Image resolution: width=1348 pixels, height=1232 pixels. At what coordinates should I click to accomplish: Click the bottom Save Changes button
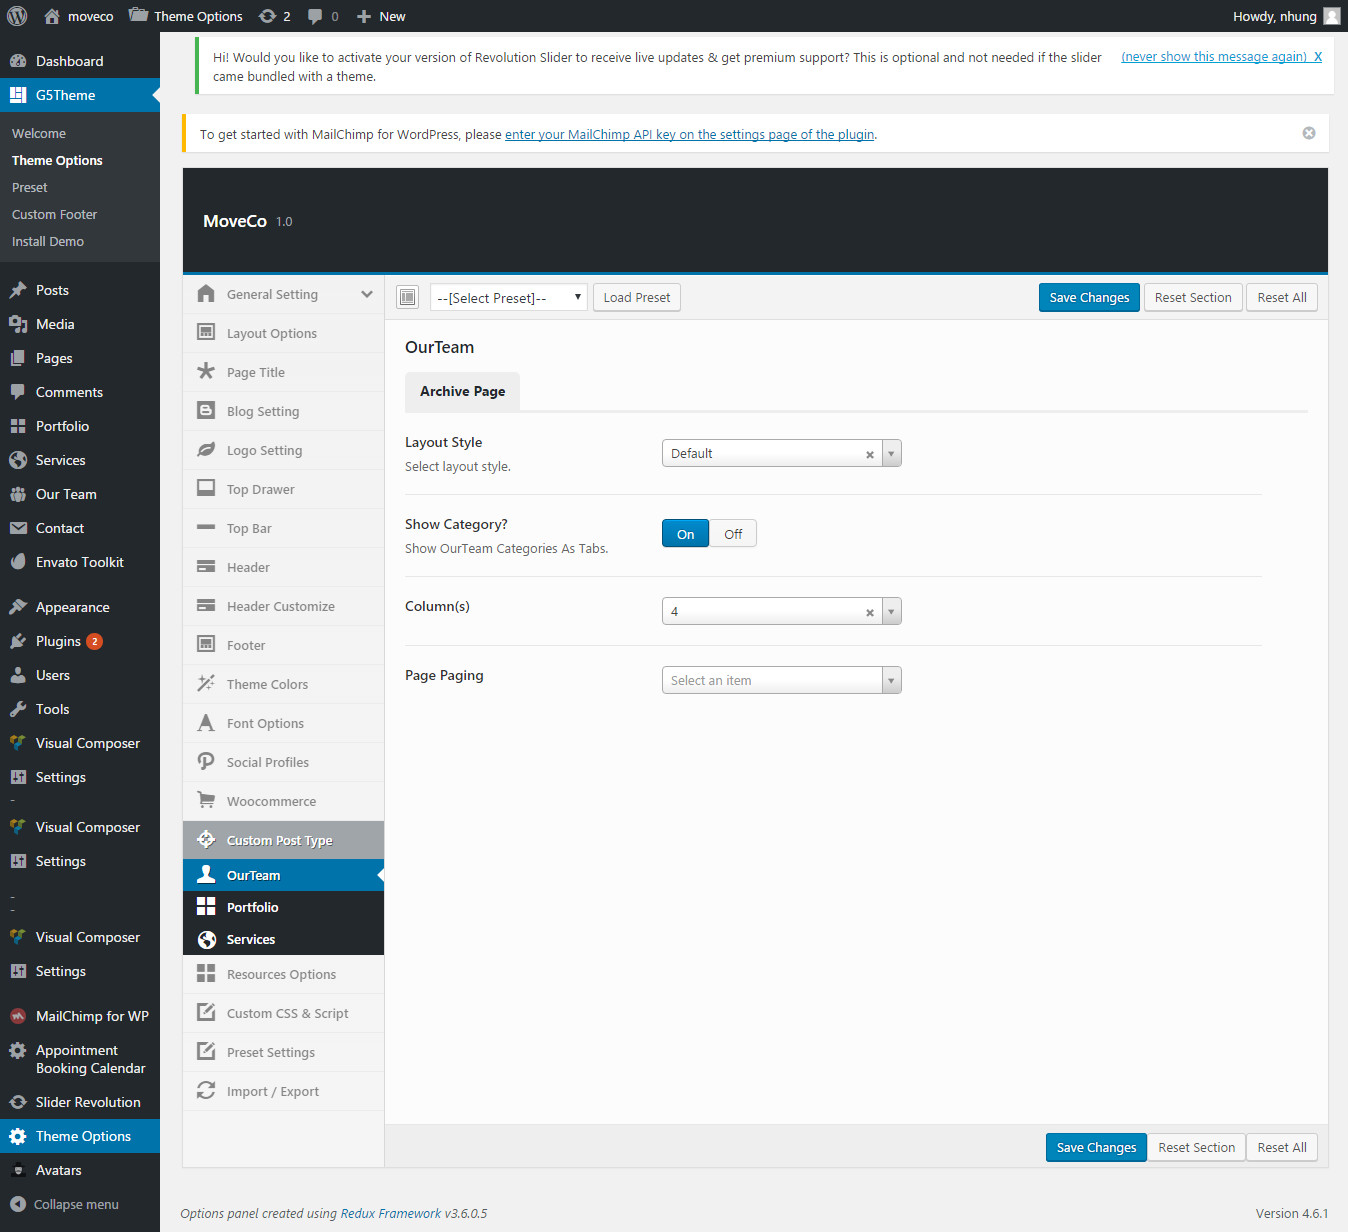coord(1096,1147)
